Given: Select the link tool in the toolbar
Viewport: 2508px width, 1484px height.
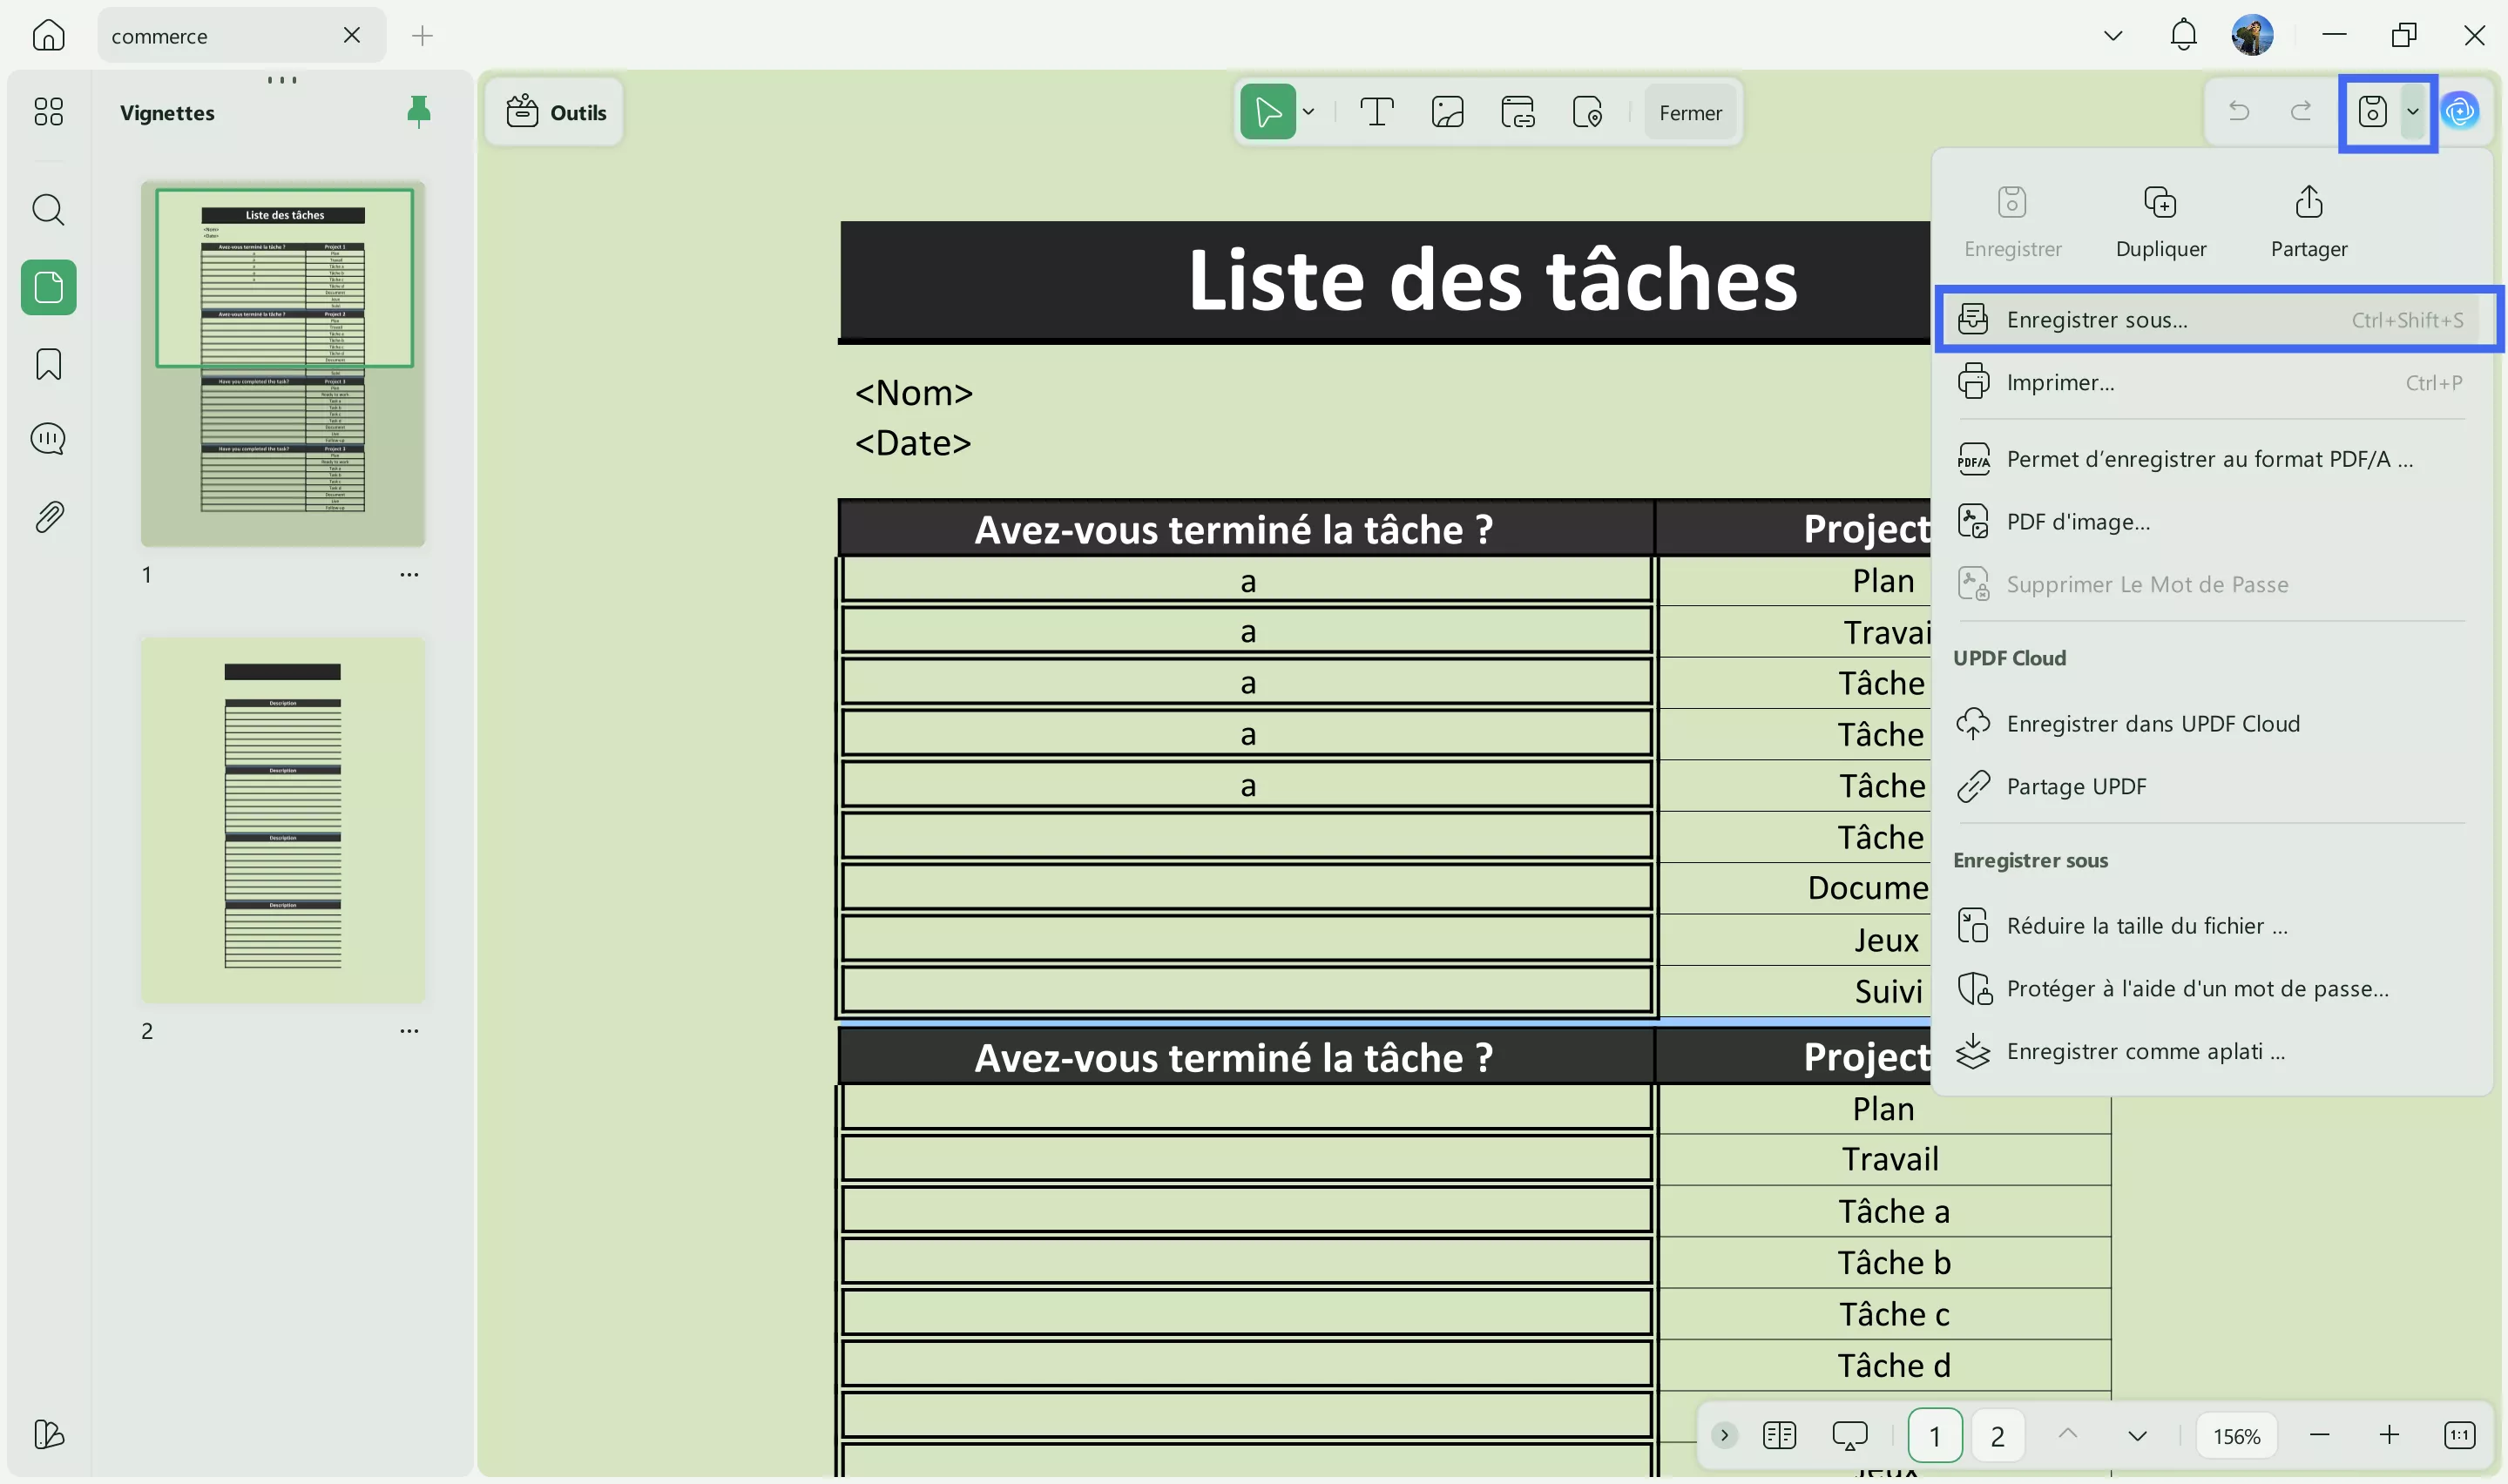Looking at the screenshot, I should [1518, 111].
